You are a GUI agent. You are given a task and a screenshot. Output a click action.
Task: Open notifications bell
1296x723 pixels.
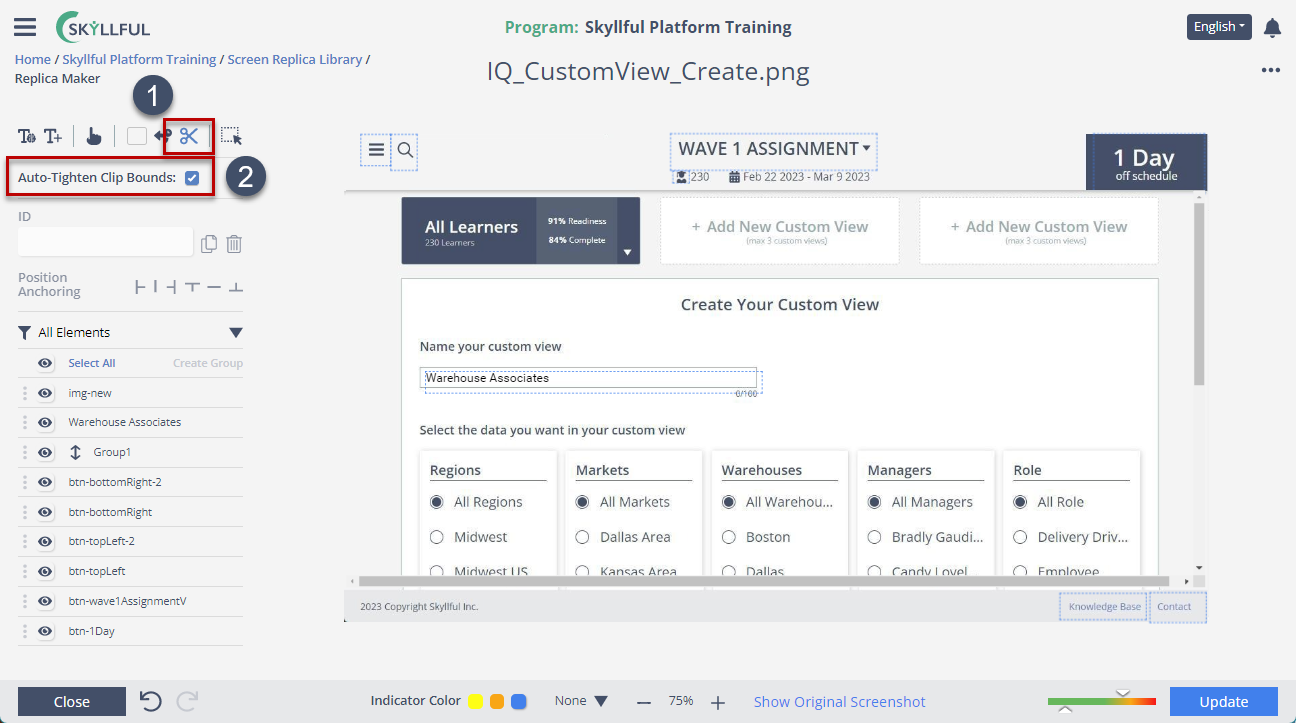[1272, 27]
